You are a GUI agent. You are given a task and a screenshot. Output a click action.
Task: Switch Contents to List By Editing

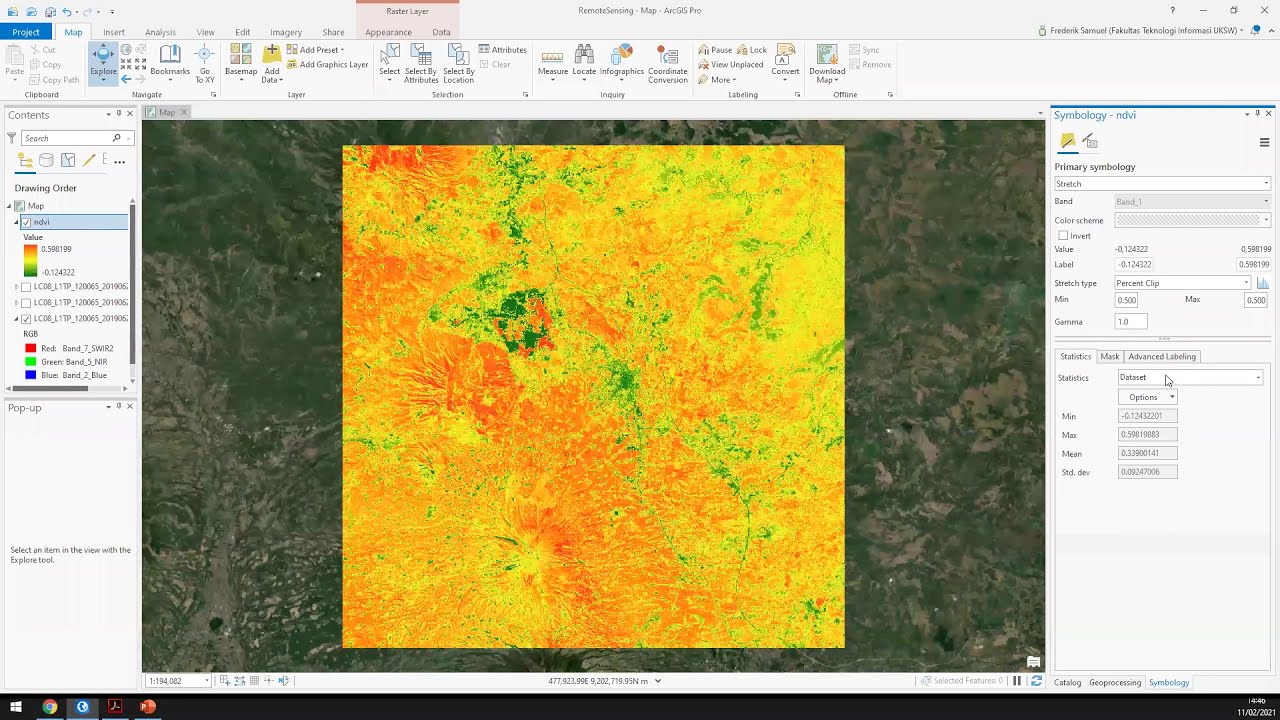[x=89, y=160]
